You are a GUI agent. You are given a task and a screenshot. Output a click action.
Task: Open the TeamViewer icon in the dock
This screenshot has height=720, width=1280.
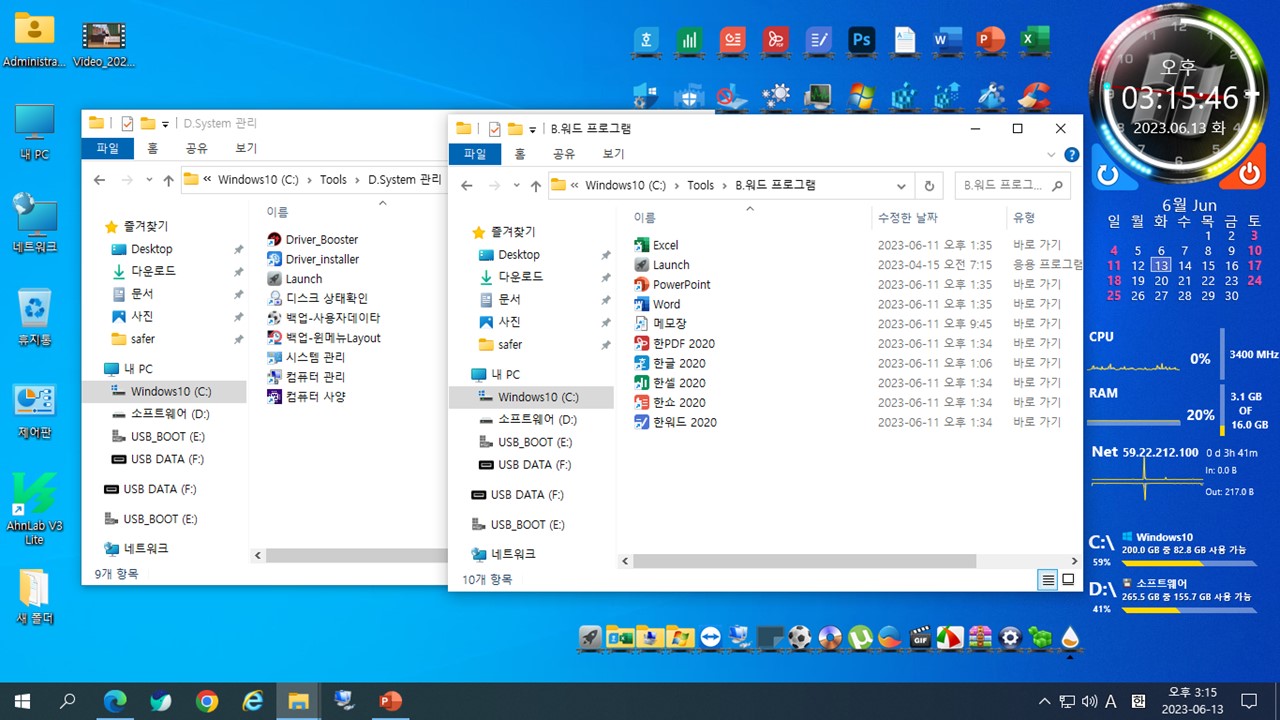[710, 637]
